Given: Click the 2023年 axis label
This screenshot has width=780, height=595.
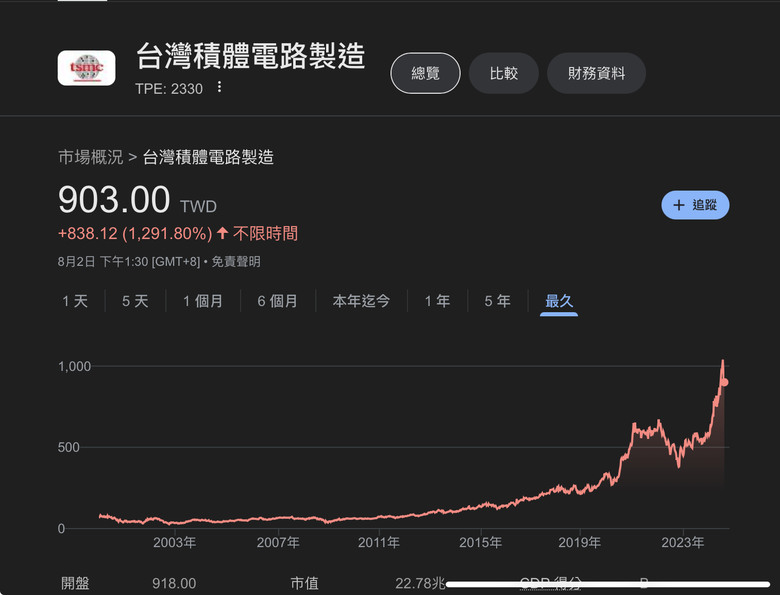Looking at the screenshot, I should [683, 542].
